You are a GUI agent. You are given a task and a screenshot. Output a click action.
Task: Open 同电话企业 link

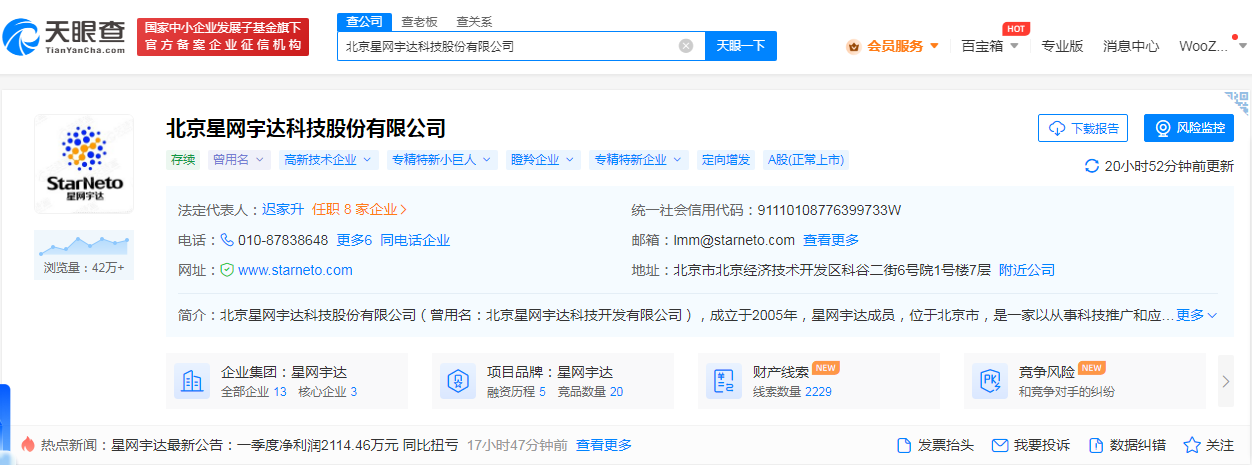pos(415,240)
